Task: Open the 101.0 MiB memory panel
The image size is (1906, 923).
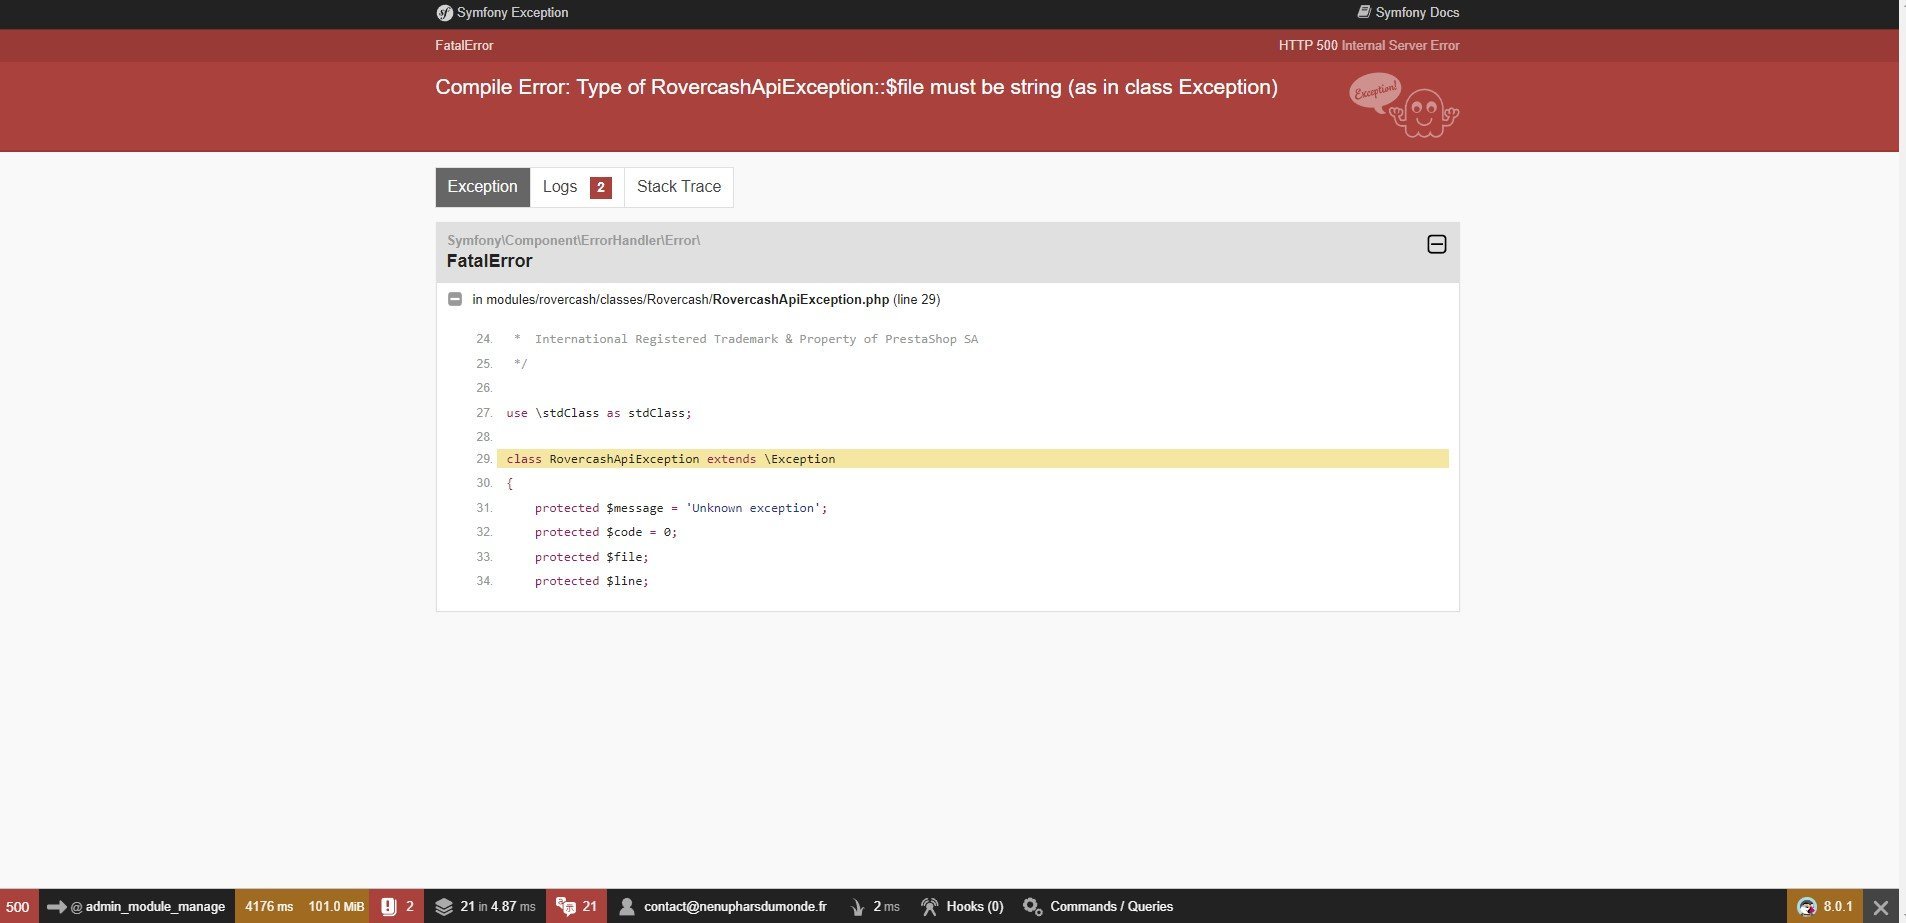Action: click(x=336, y=906)
